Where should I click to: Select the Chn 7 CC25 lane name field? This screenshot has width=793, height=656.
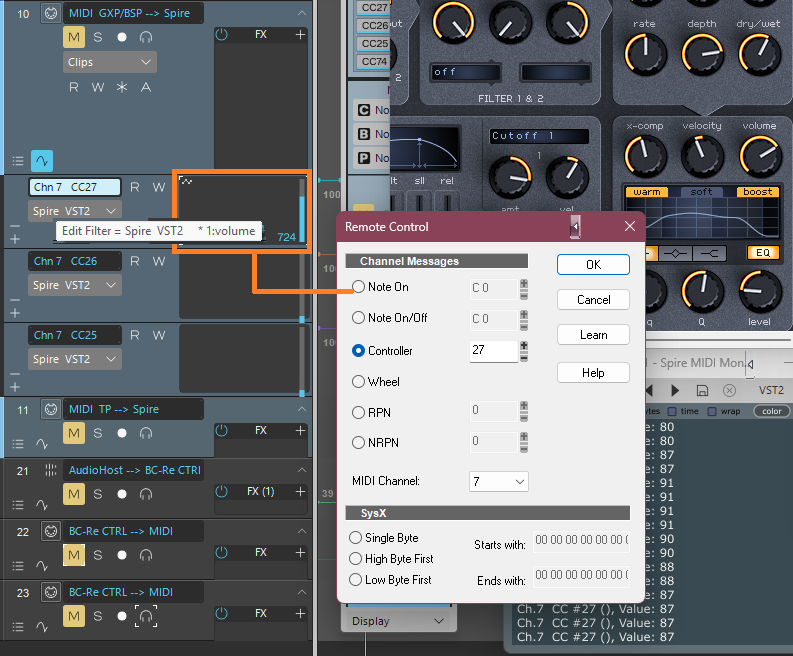pos(75,335)
